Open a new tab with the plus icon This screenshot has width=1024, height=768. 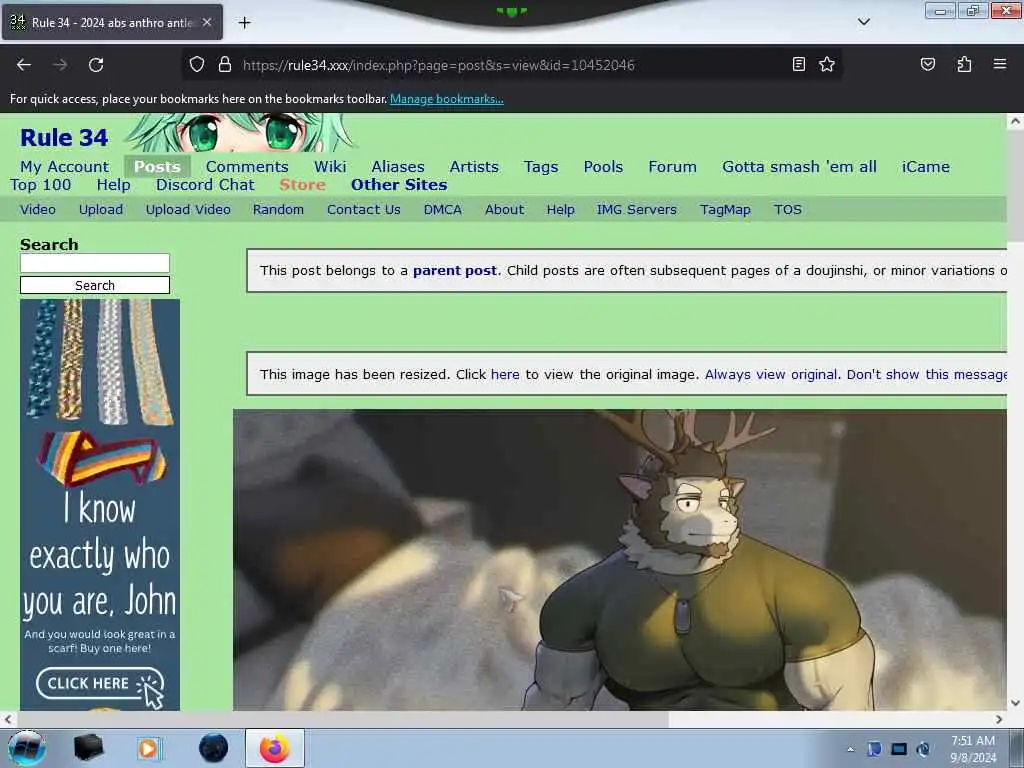[244, 23]
